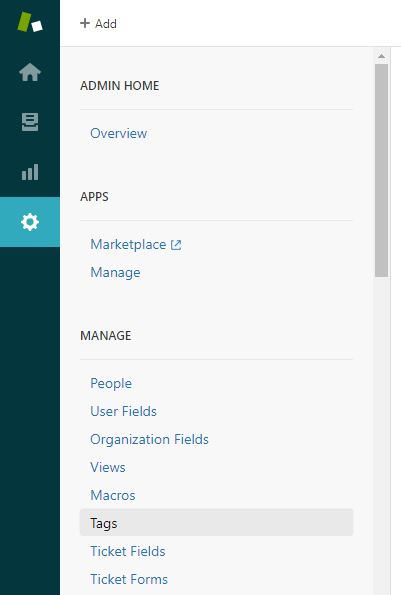
Task: Open the People settings page
Action: tap(111, 383)
